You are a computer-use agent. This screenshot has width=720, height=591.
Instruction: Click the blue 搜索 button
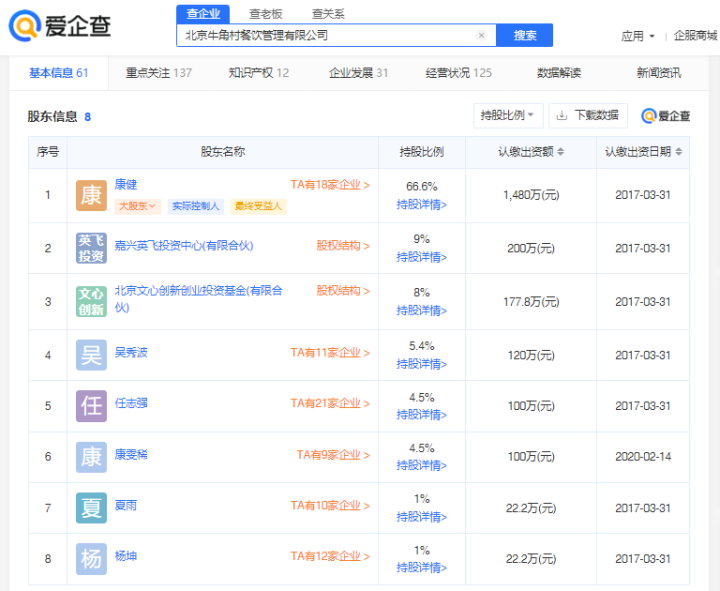[525, 35]
